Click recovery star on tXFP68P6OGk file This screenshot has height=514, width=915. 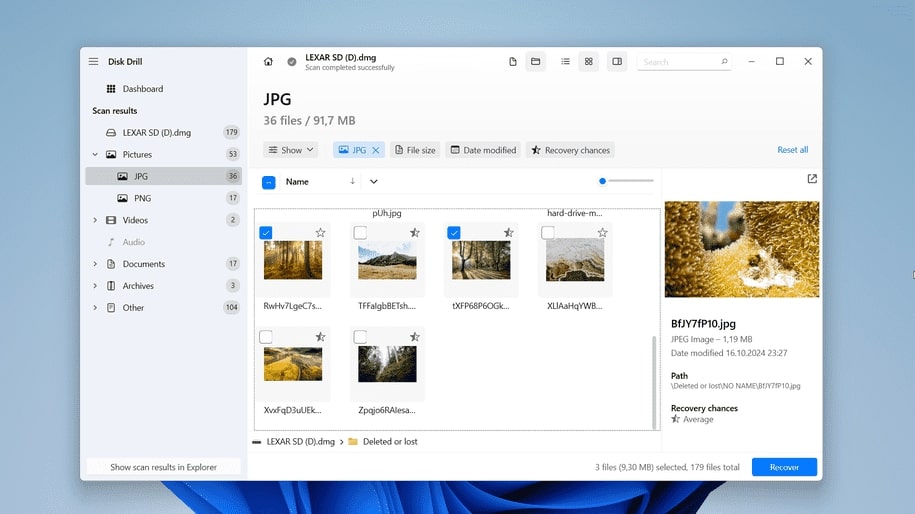[508, 232]
